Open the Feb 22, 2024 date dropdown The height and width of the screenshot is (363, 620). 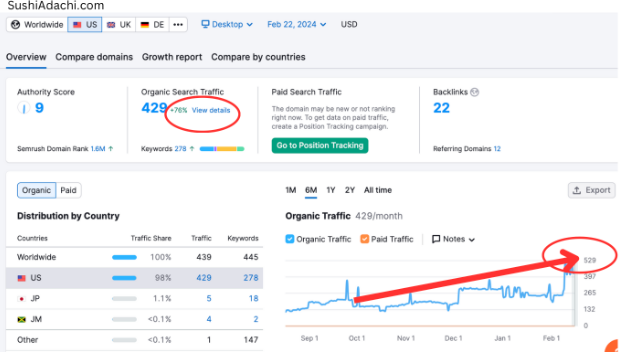[x=297, y=25]
